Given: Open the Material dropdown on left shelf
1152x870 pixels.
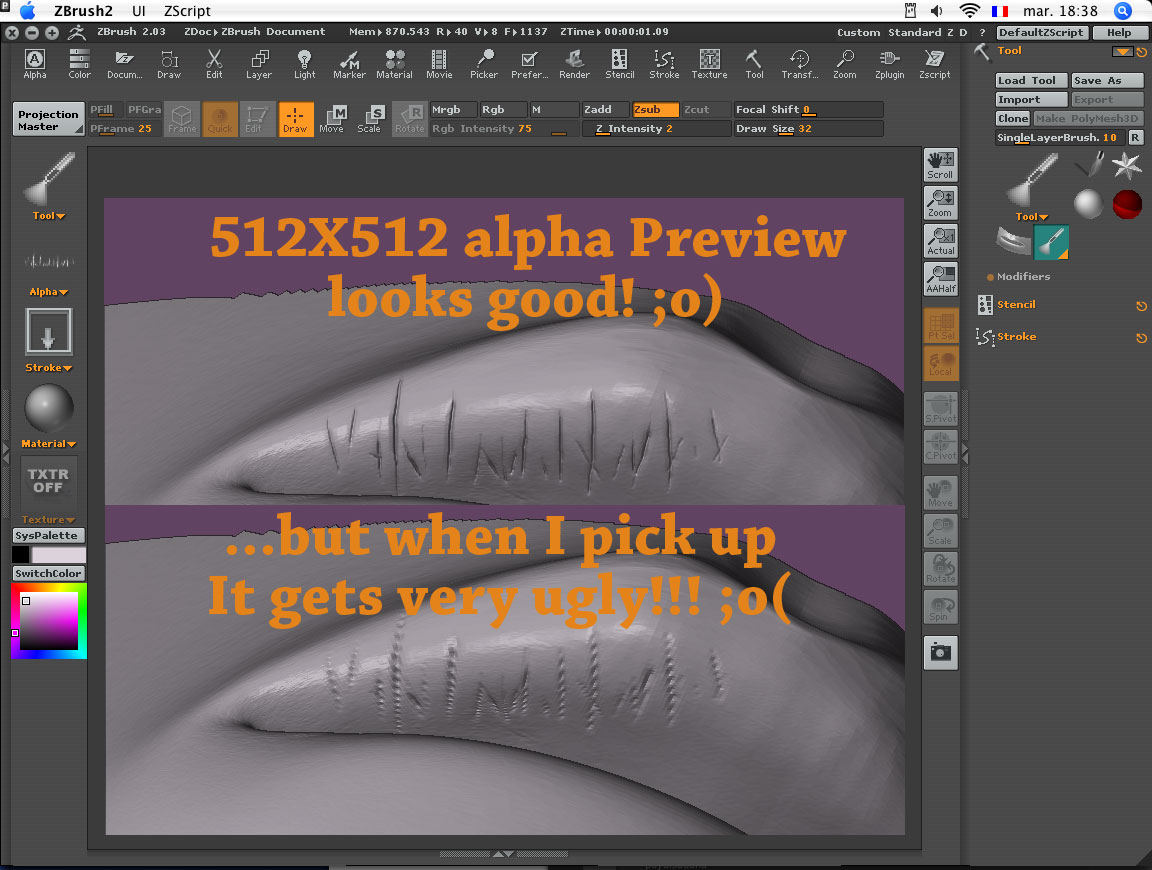Looking at the screenshot, I should (x=48, y=444).
